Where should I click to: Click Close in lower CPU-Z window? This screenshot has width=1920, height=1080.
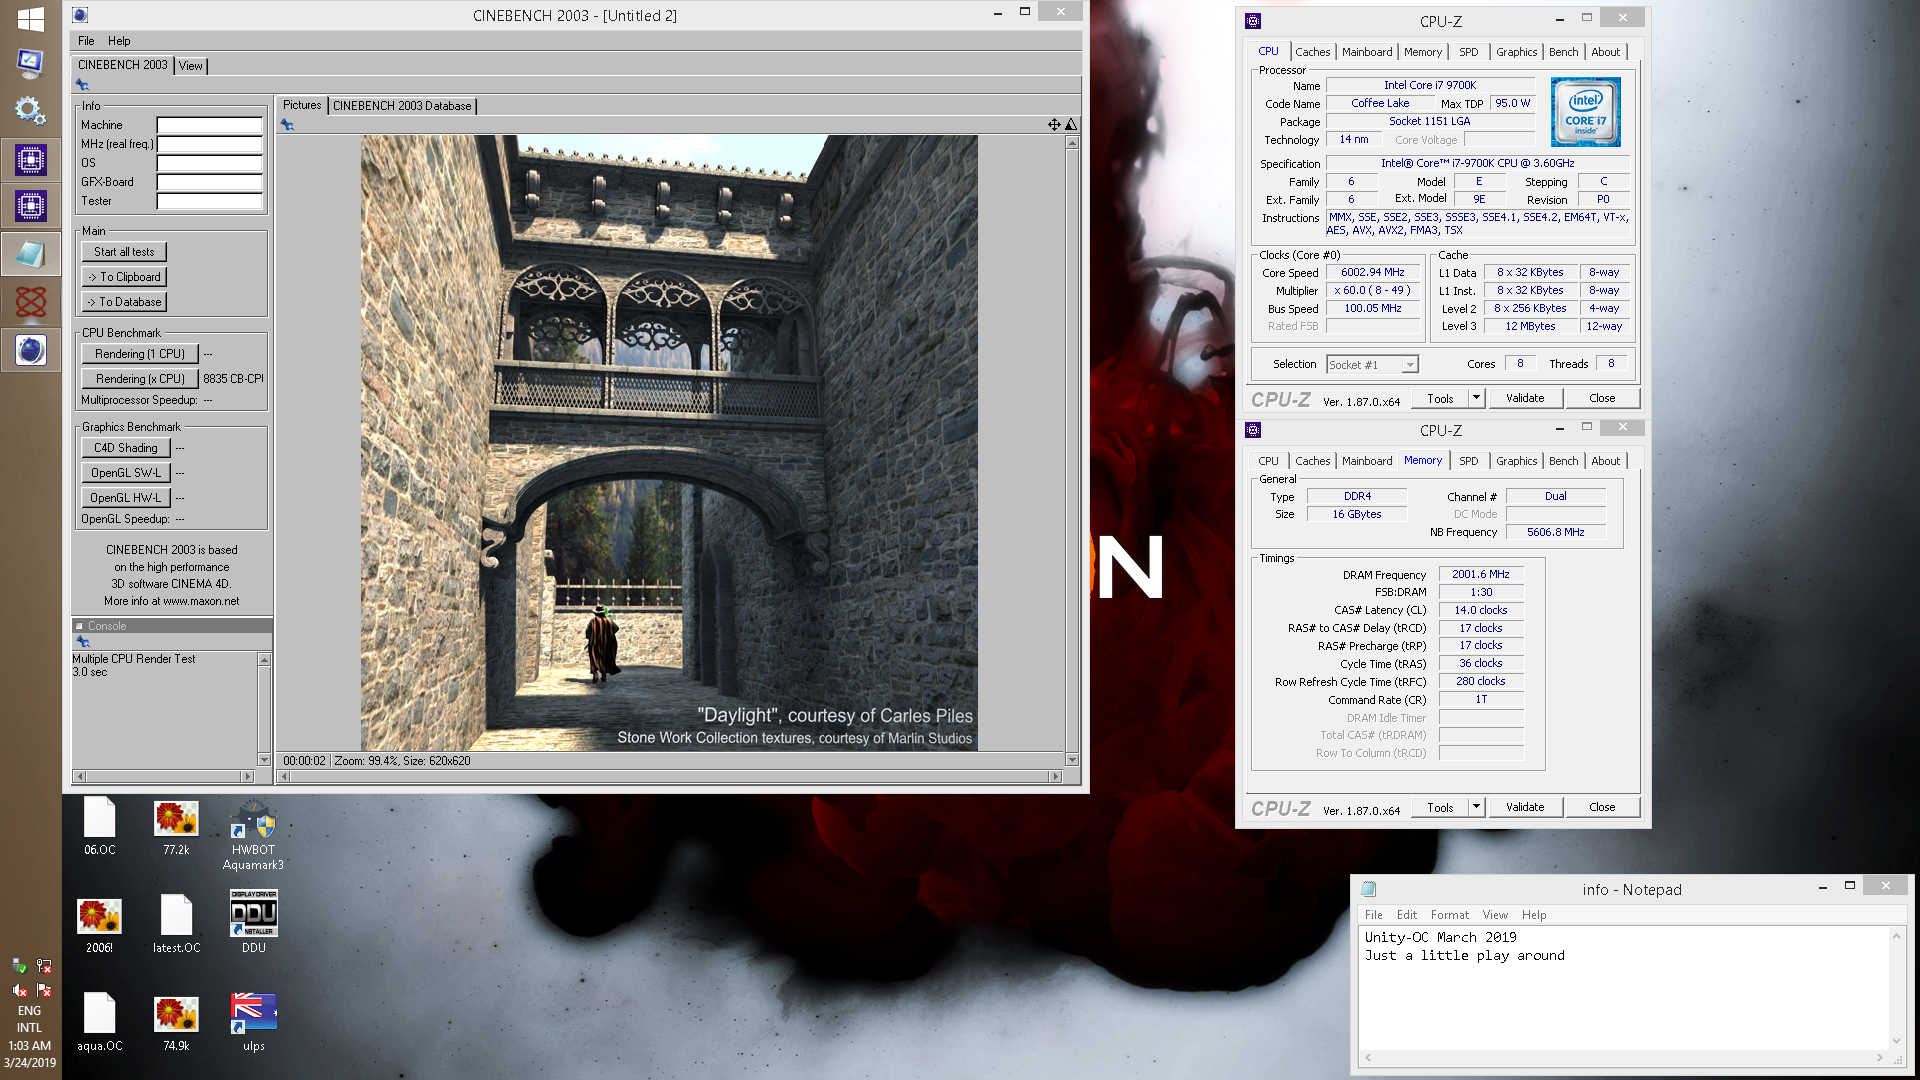point(1602,807)
